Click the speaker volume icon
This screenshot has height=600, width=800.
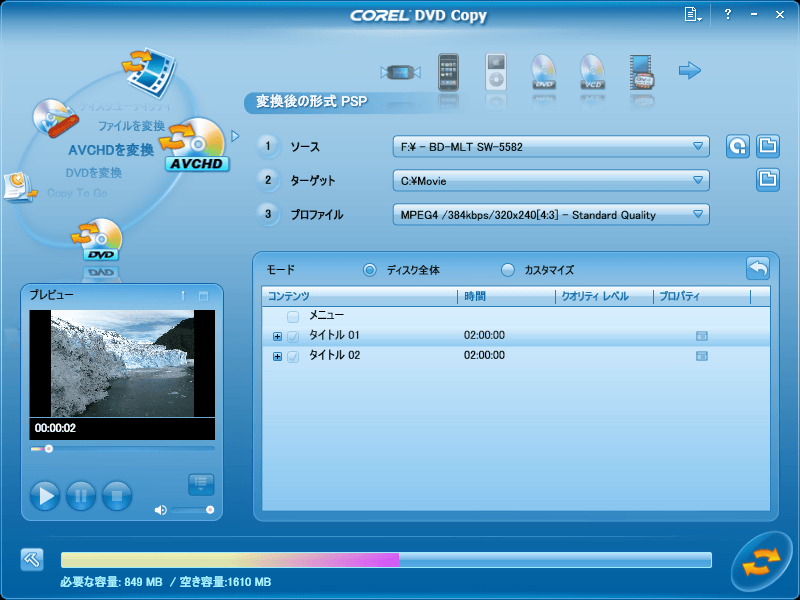pyautogui.click(x=160, y=510)
